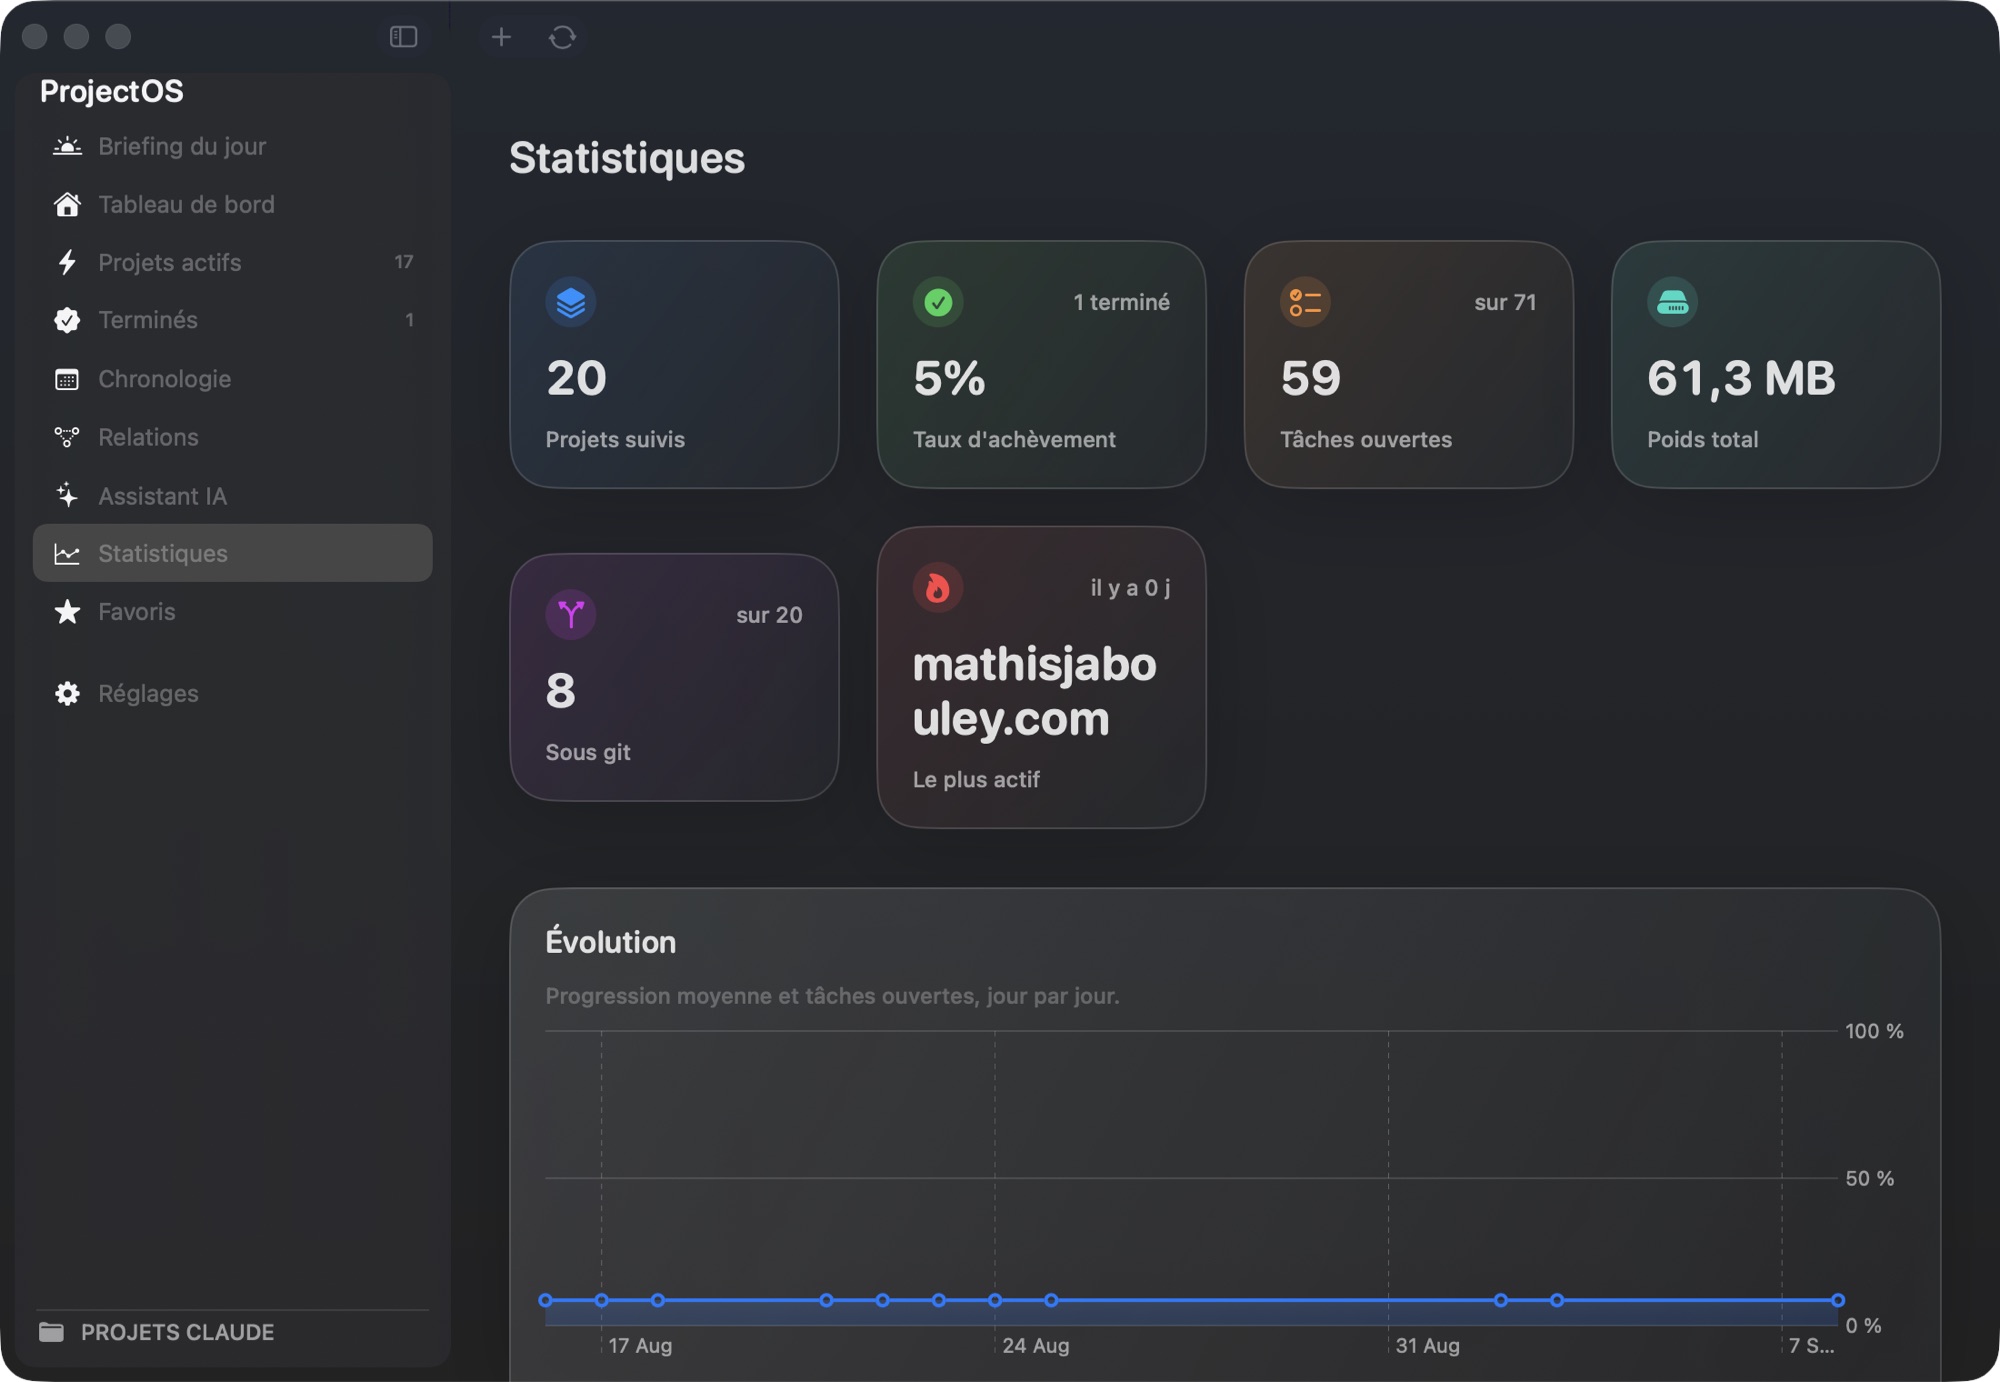Select the Statistiques sidebar item

[233, 553]
